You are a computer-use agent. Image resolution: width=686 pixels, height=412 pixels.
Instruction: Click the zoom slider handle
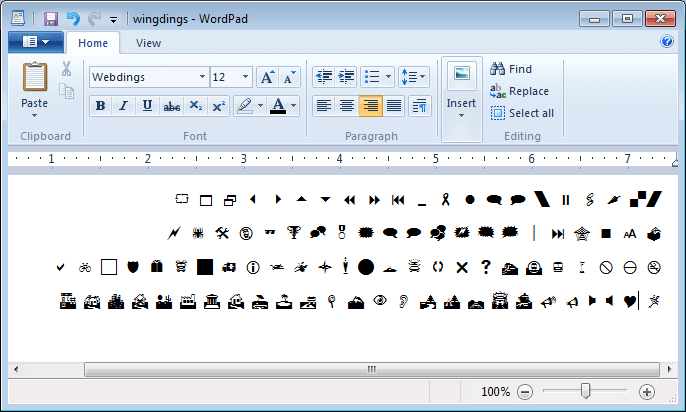[586, 392]
